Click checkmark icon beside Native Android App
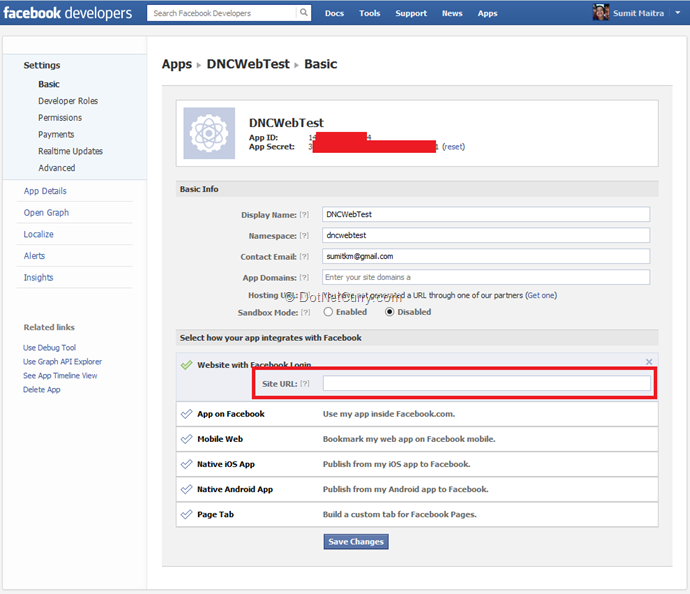 coord(187,489)
